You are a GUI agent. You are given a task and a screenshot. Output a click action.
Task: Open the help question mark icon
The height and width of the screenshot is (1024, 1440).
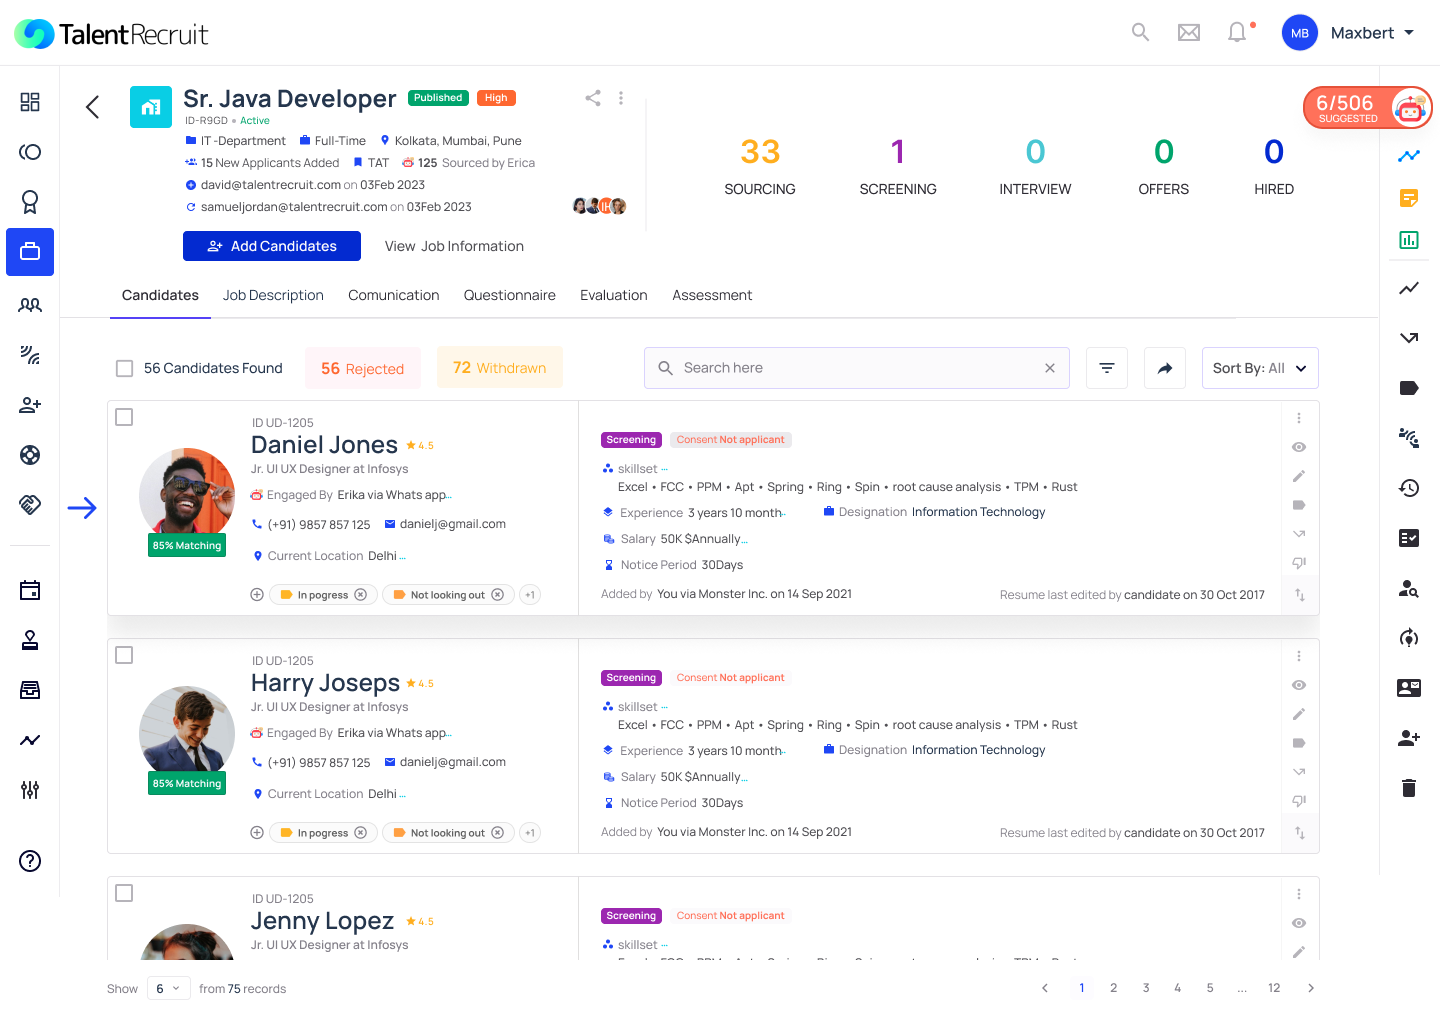coord(30,861)
